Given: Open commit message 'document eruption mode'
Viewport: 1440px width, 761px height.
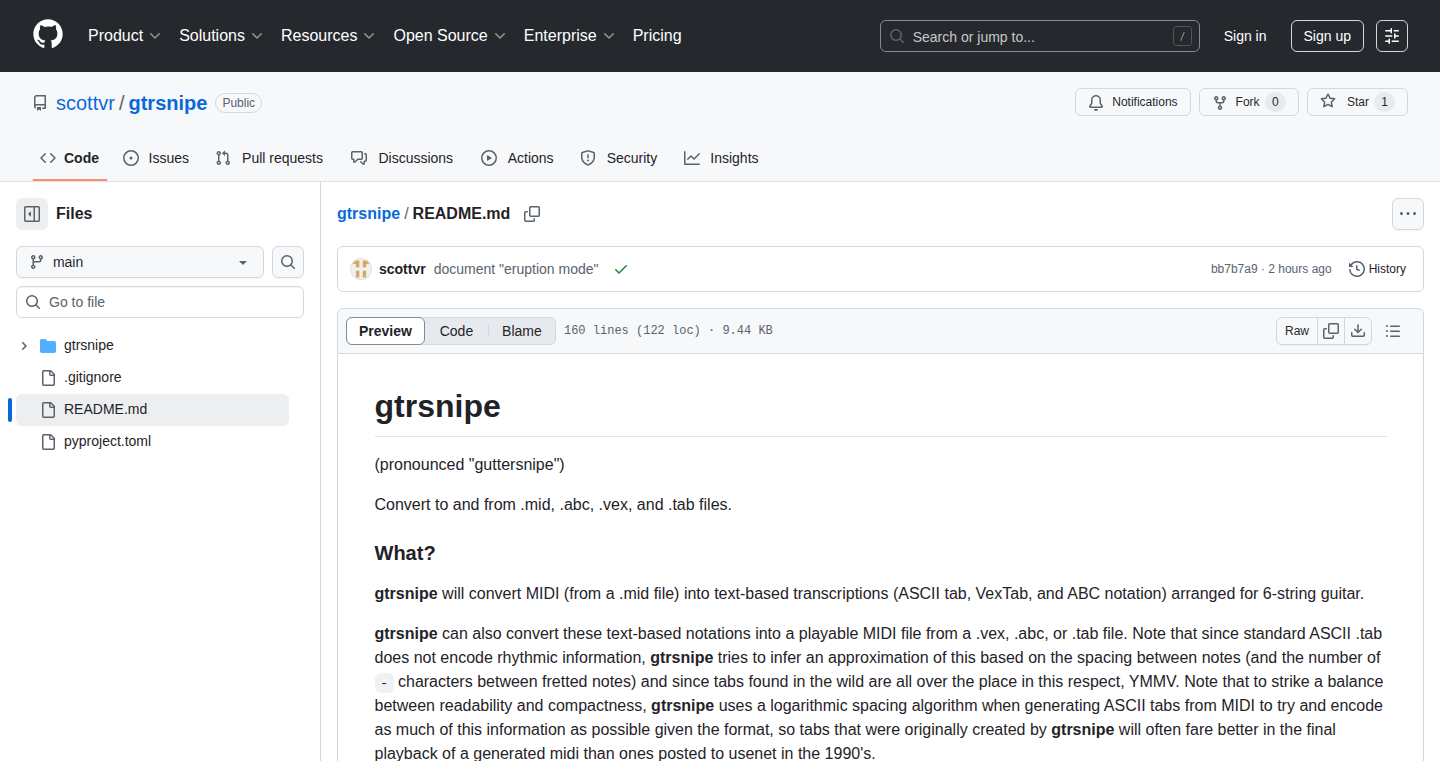Looking at the screenshot, I should point(516,269).
